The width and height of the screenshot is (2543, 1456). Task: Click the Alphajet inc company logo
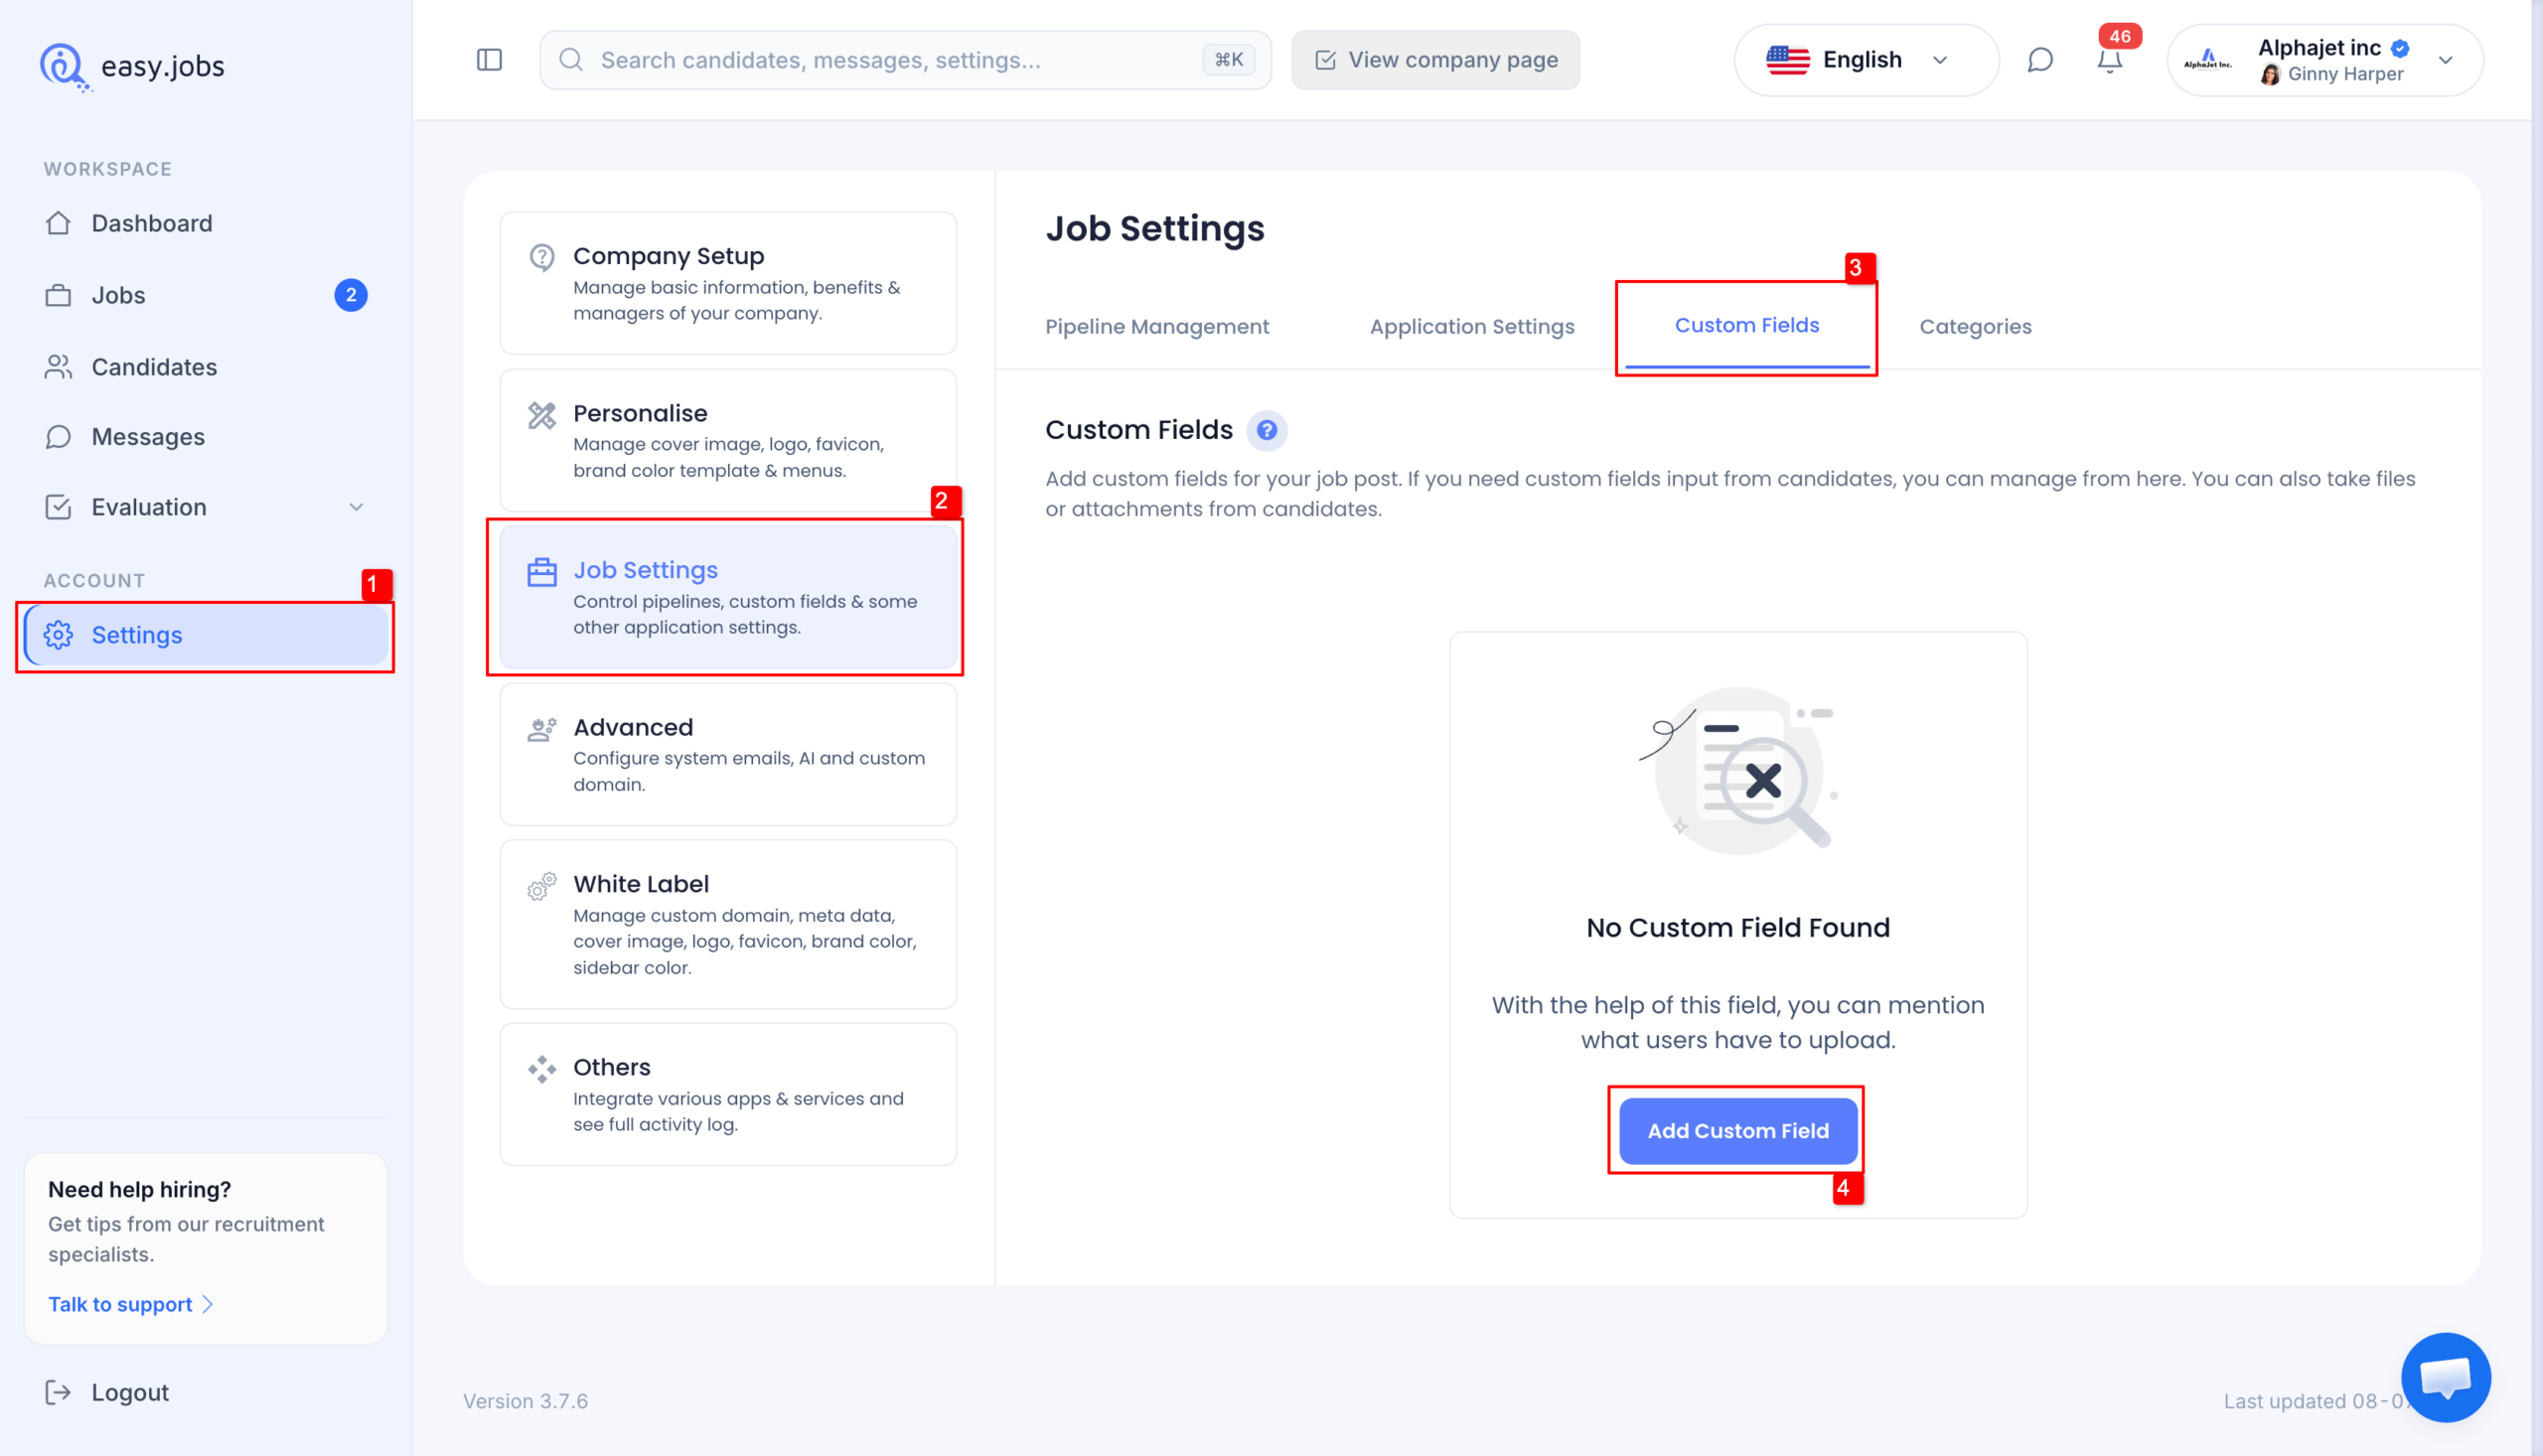[2208, 60]
